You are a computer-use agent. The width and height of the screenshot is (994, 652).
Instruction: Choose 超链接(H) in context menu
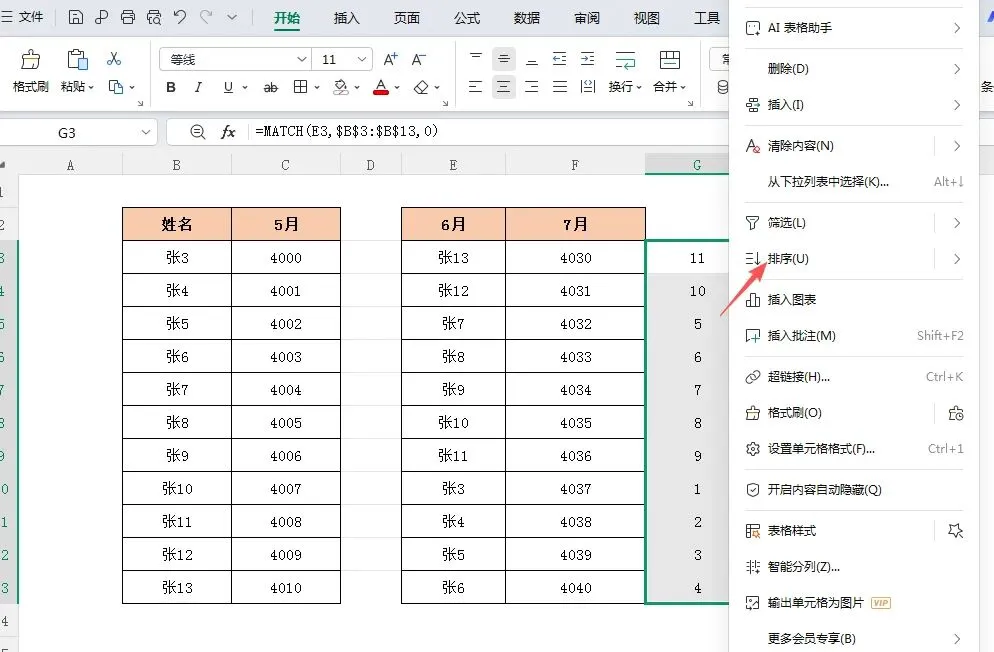[x=853, y=377]
